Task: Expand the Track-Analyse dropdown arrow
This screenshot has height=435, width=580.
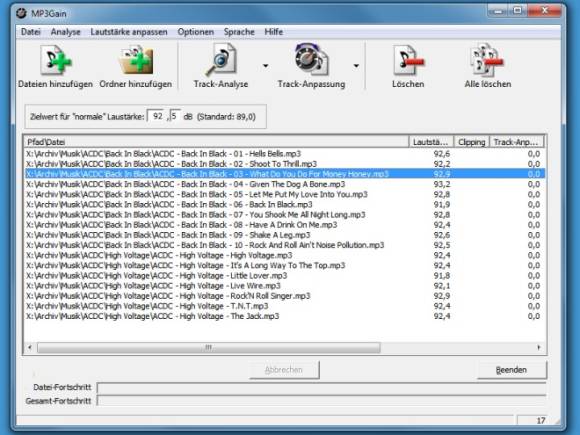Action: (266, 66)
